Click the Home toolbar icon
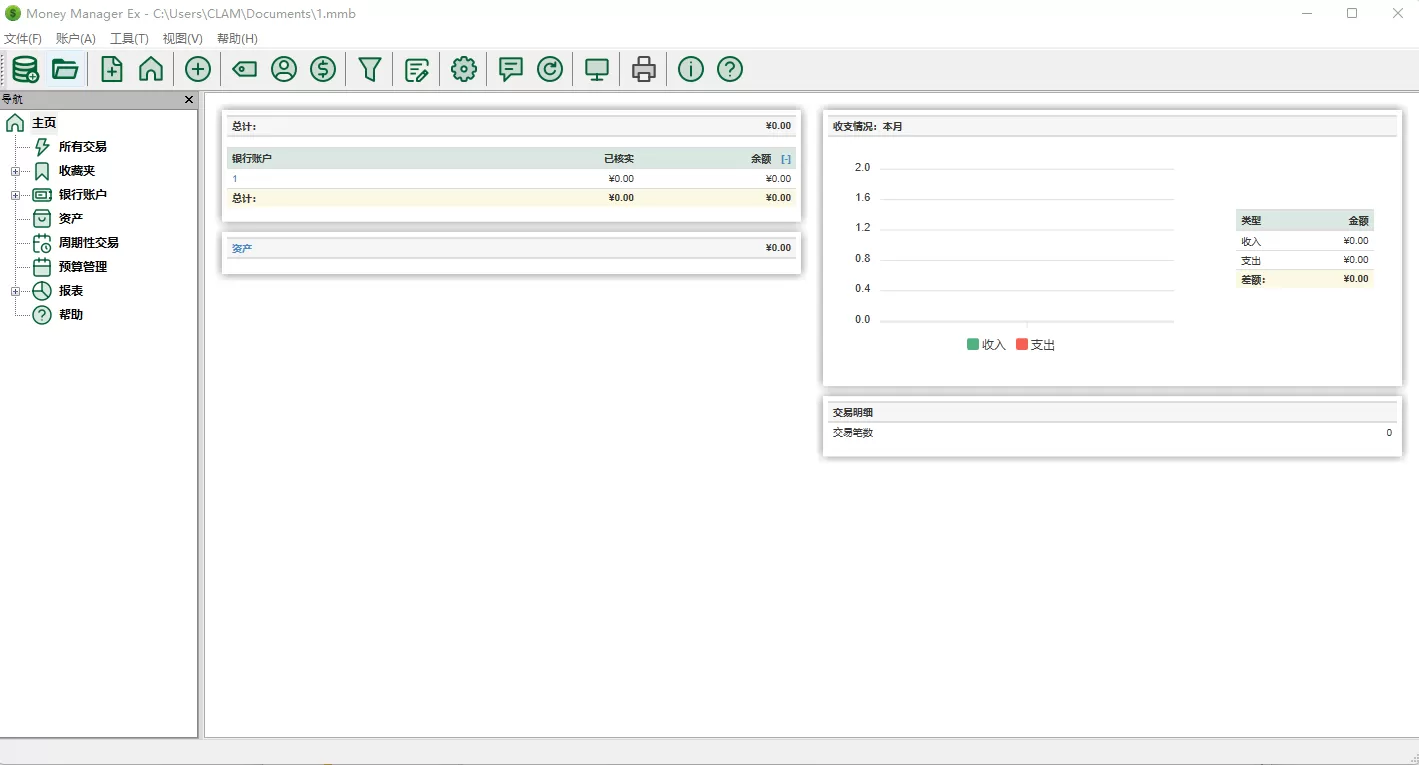Viewport: 1419px width, 765px height. 149,69
